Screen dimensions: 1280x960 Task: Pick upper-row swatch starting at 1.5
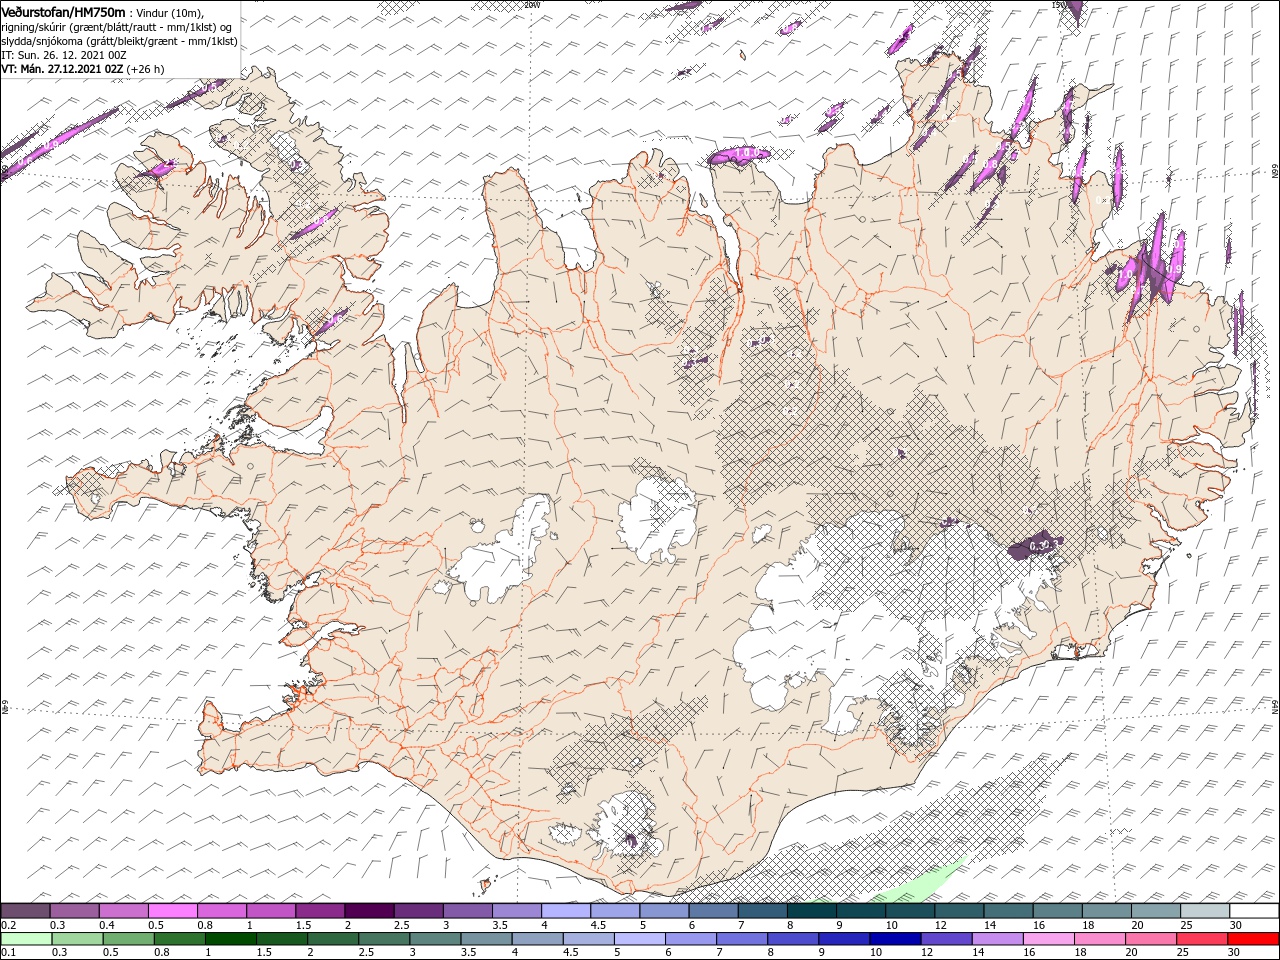(x=320, y=911)
